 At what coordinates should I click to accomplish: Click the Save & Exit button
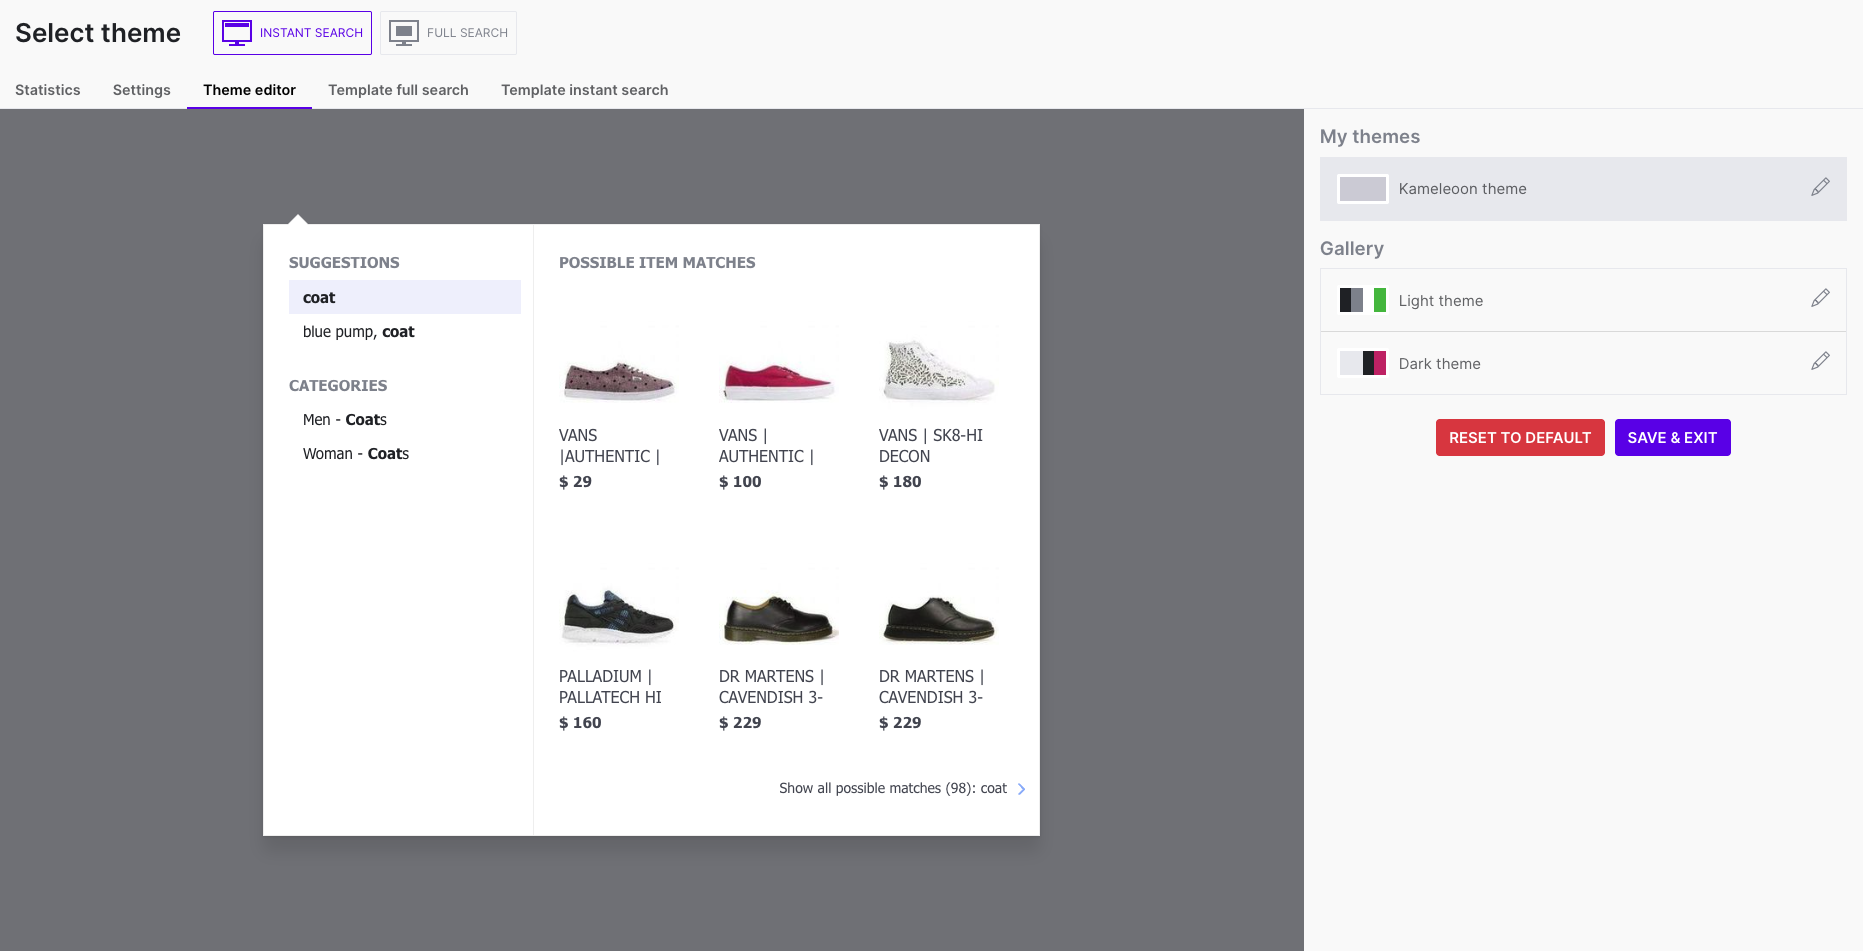click(1672, 438)
